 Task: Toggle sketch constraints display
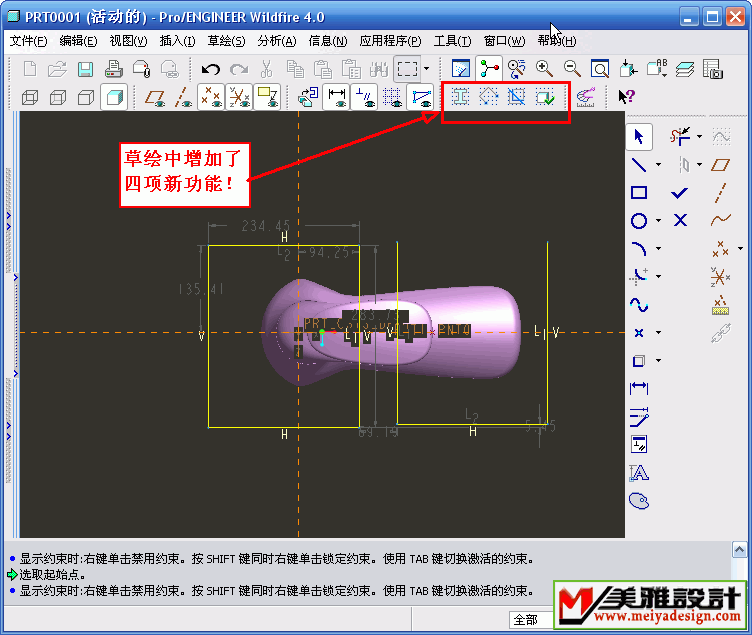tap(364, 97)
